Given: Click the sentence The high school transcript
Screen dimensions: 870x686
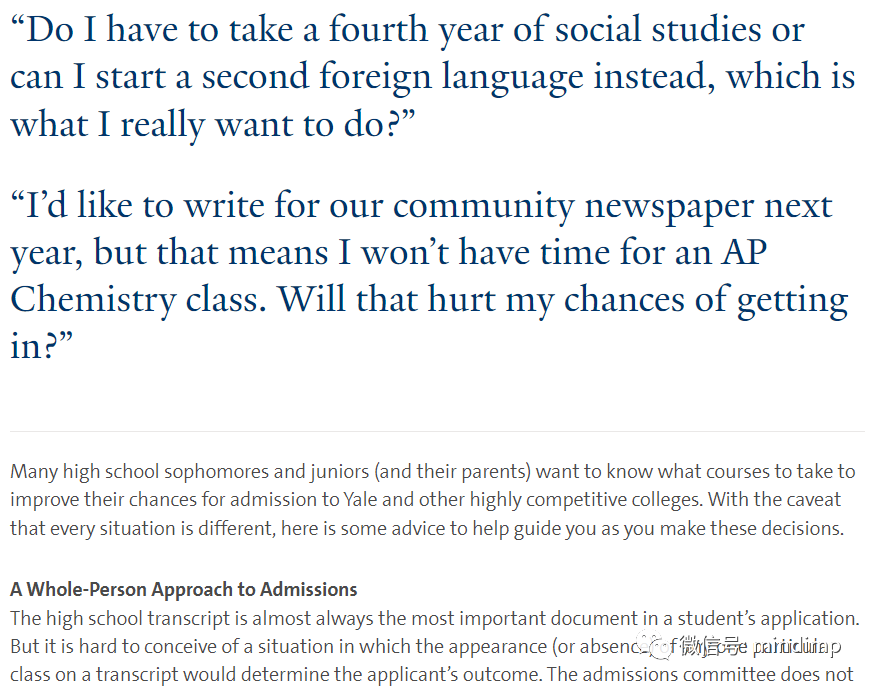Looking at the screenshot, I should click(435, 618).
